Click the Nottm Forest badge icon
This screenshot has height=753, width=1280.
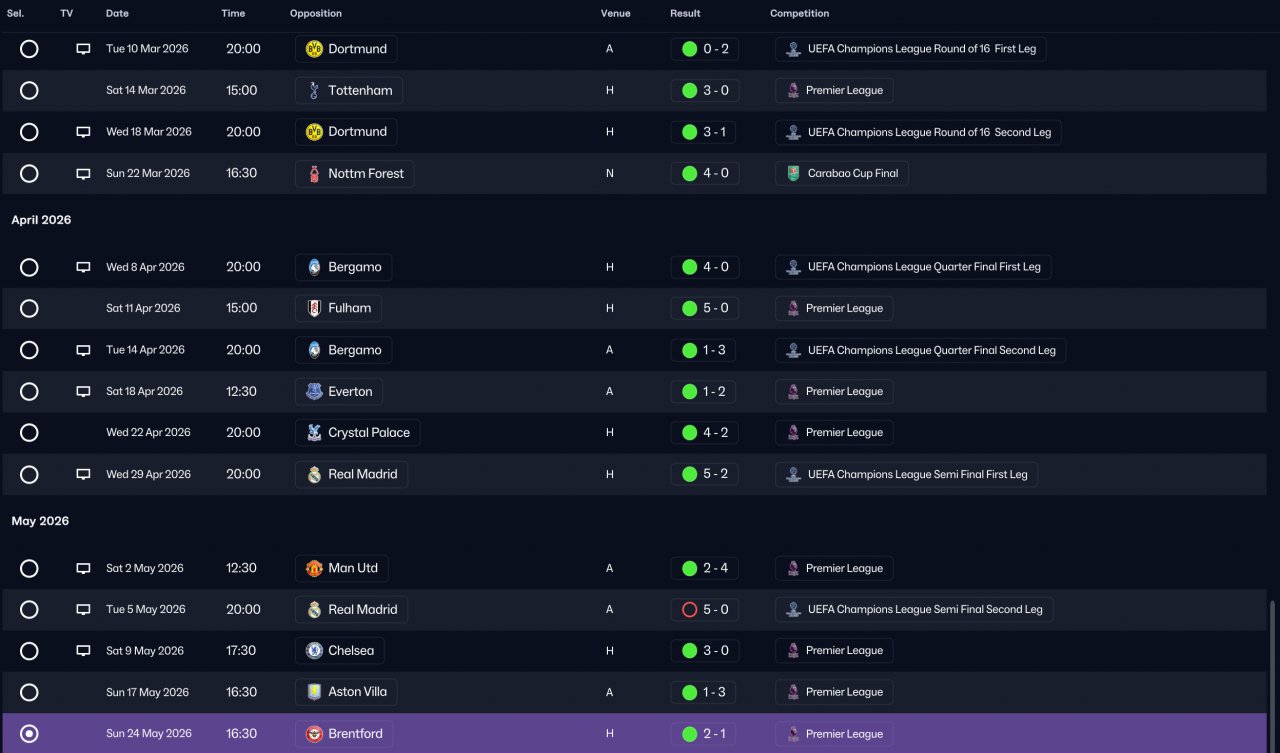[x=314, y=173]
